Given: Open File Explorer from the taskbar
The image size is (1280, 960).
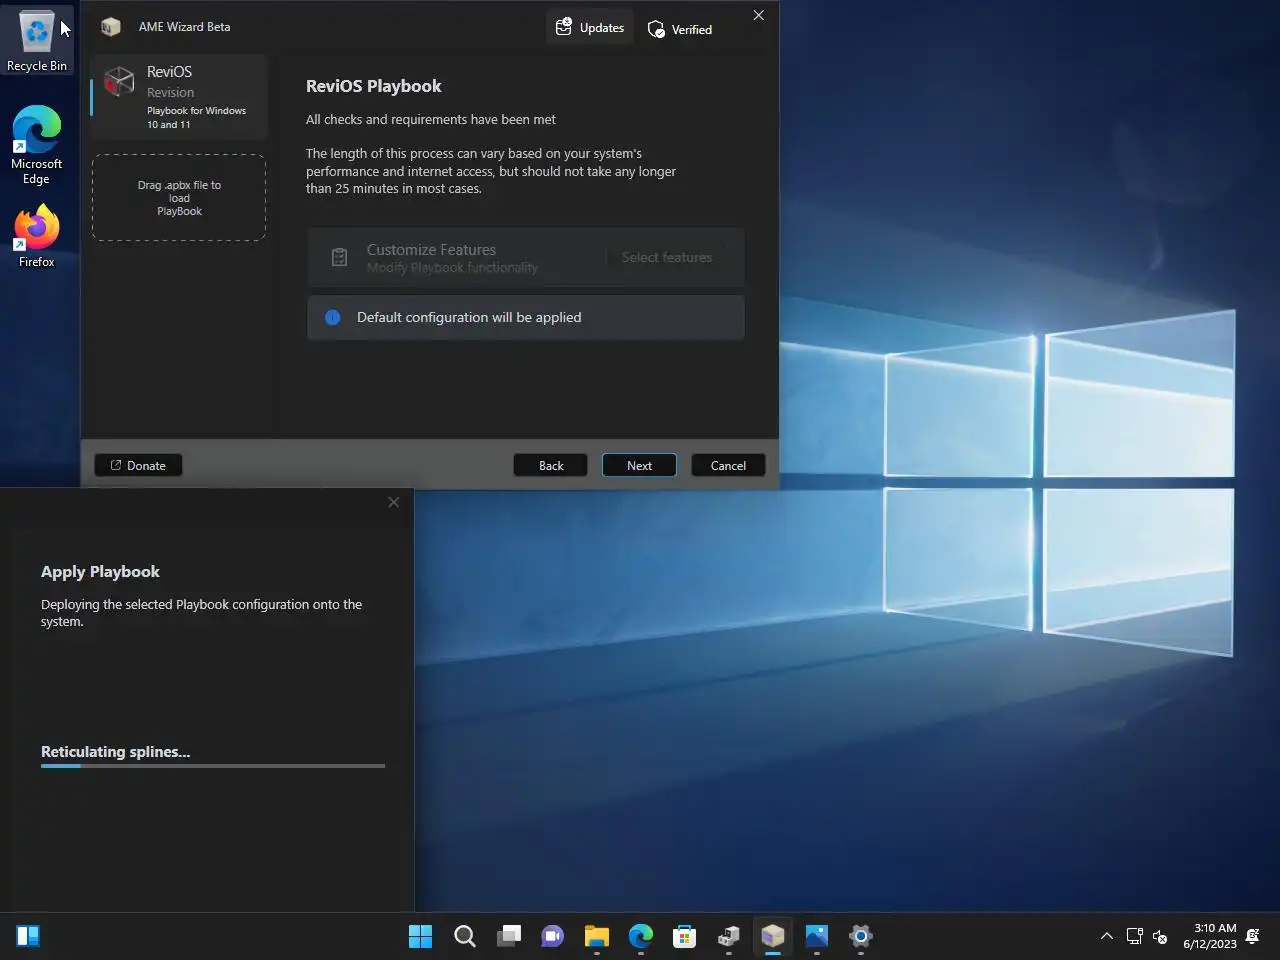Looking at the screenshot, I should (597, 936).
